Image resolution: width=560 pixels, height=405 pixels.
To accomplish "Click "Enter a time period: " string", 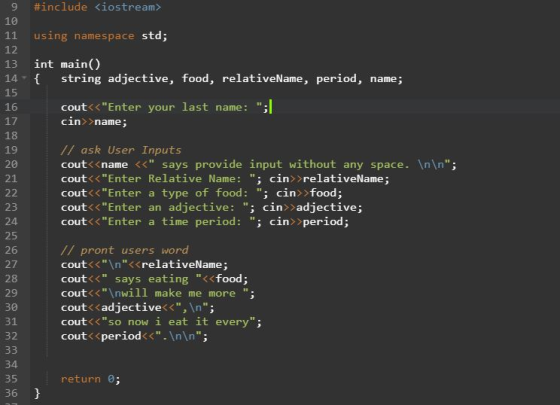I will click(179, 221).
